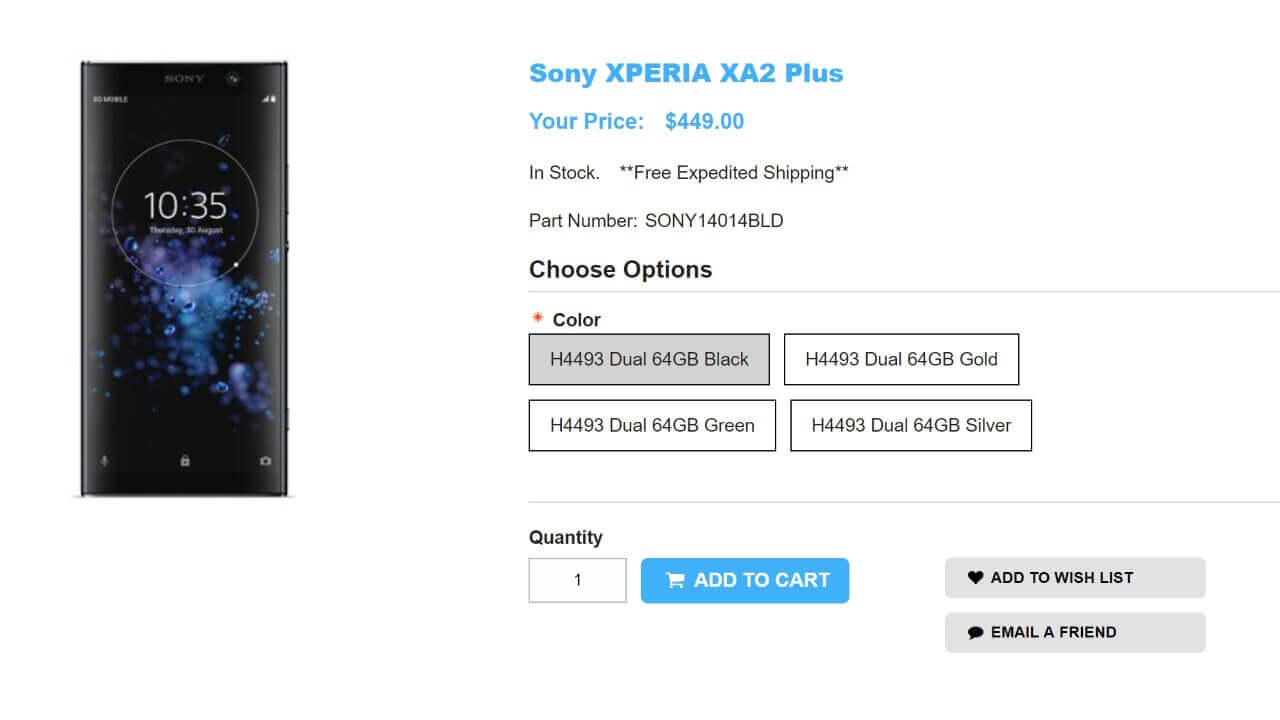
Task: Click the Quantity input field
Action: click(577, 580)
